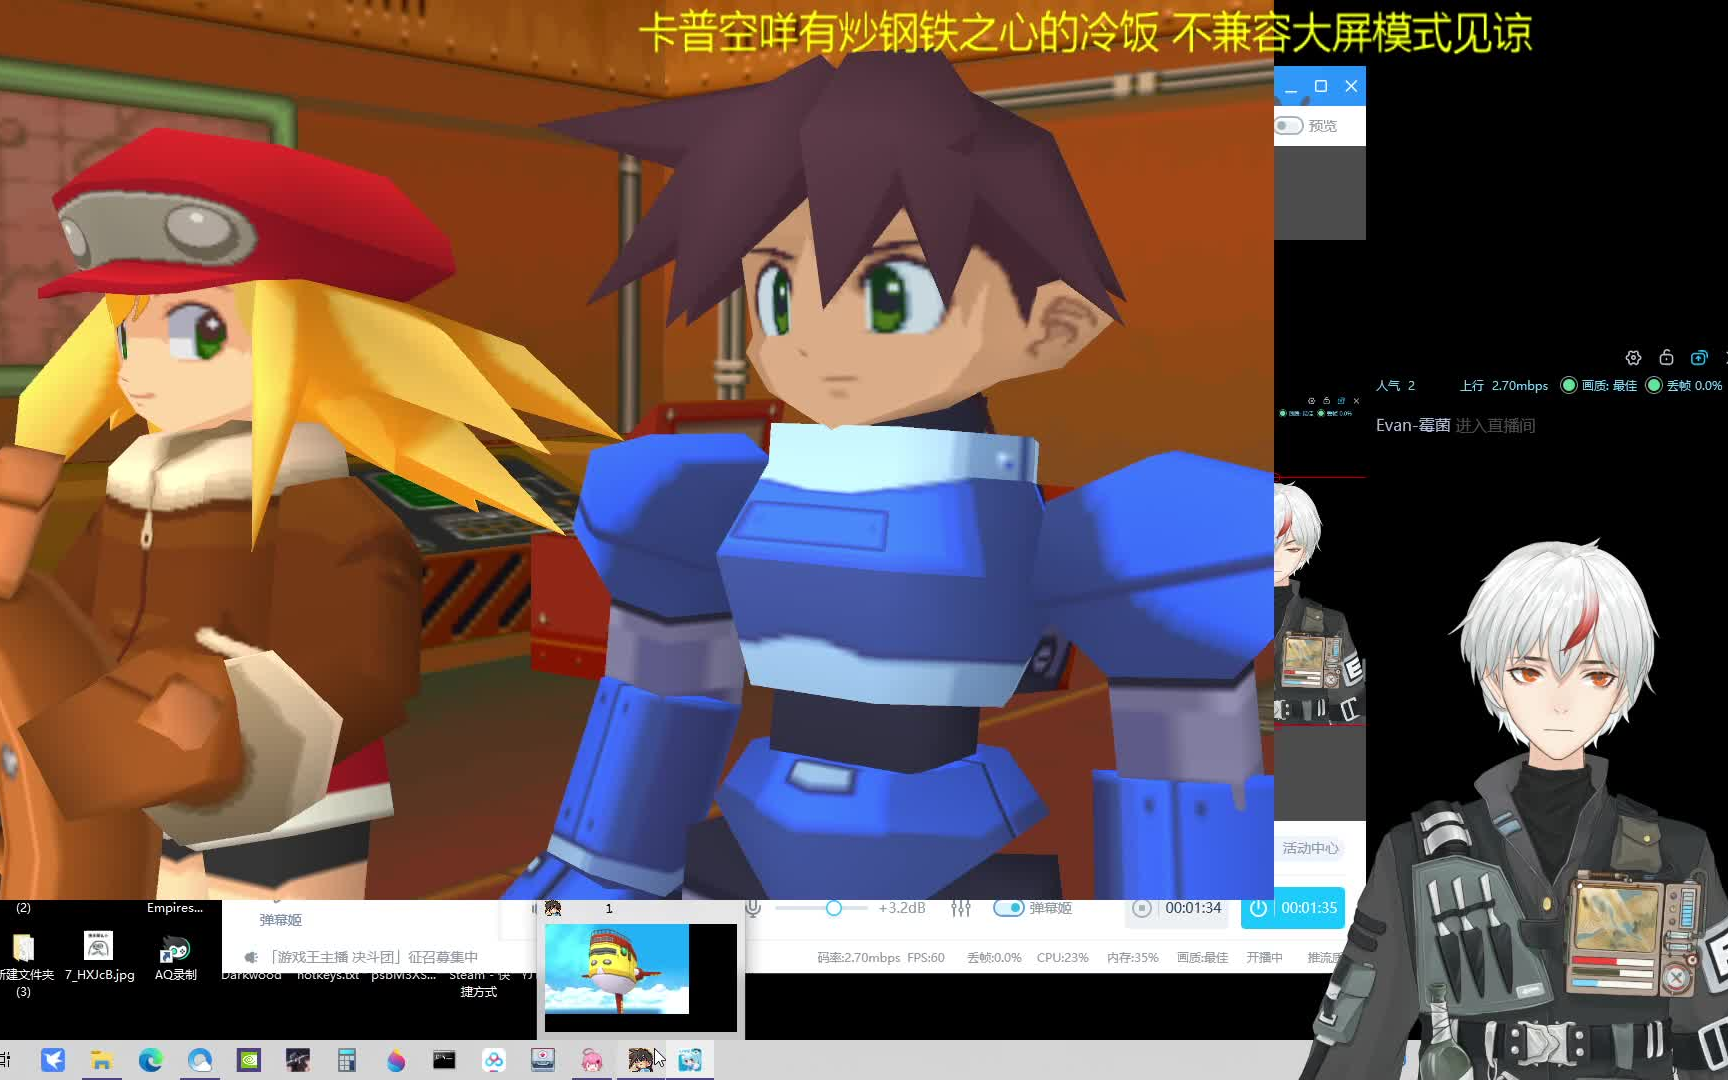
Task: Open the overlay settings gear icon
Action: click(x=1633, y=358)
